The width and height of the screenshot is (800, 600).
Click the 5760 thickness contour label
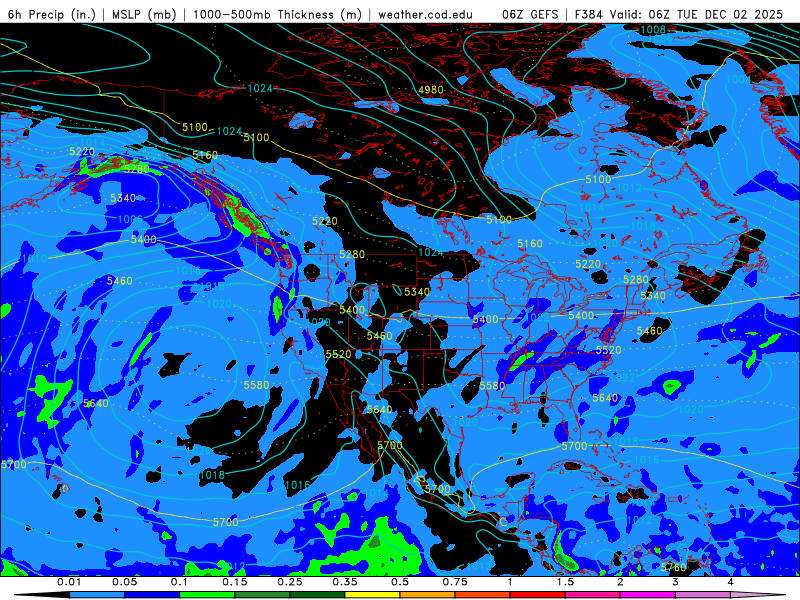tap(673, 567)
